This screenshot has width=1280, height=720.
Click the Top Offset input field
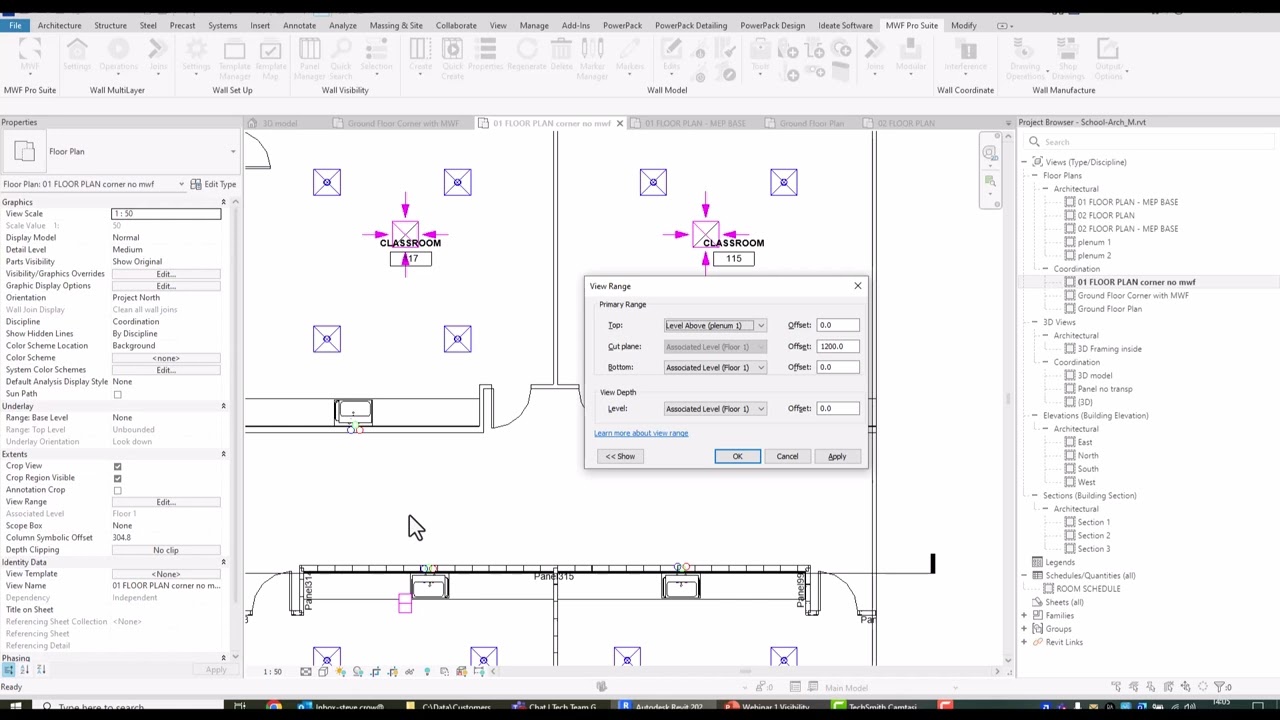(x=838, y=325)
